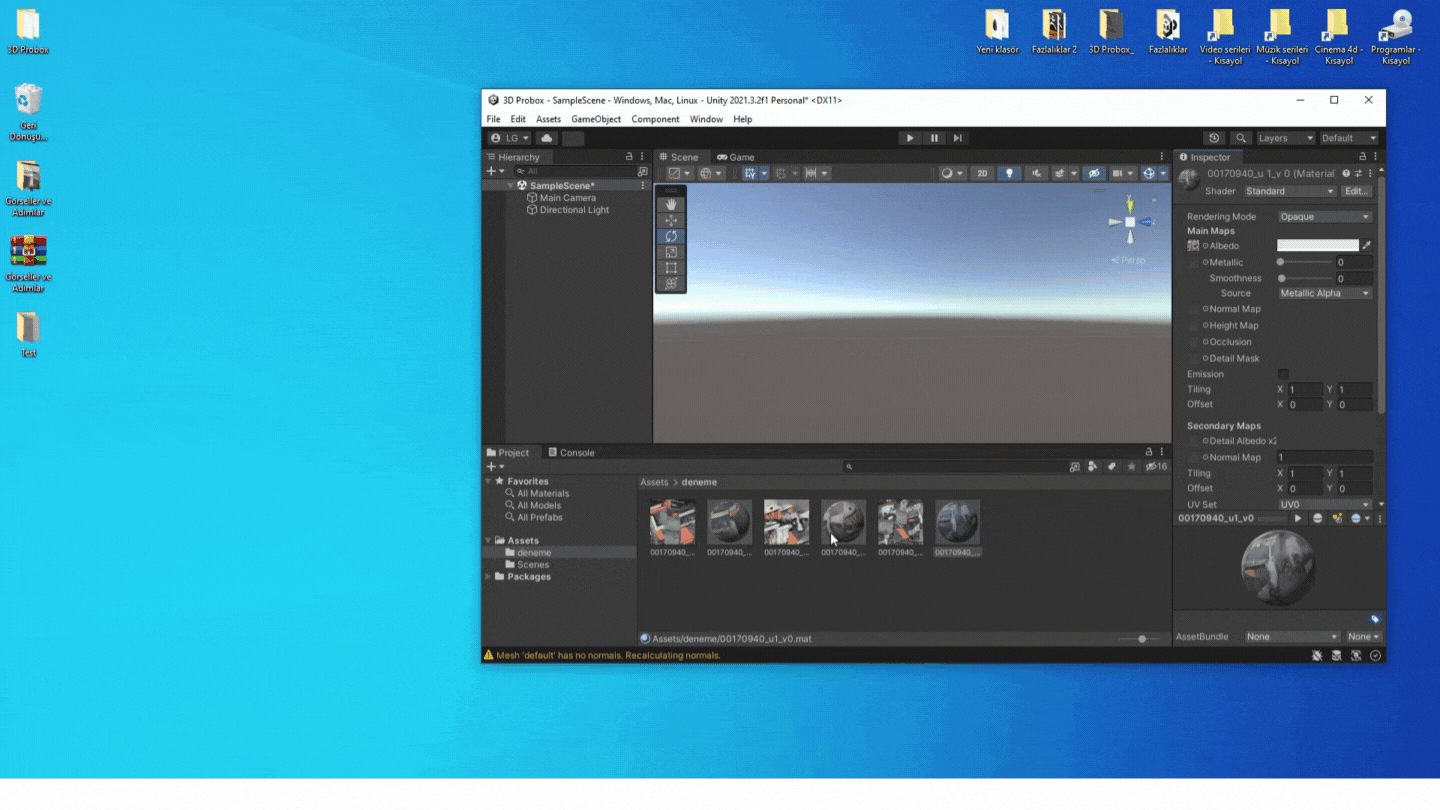Click the Albedo white color swatch
This screenshot has height=810, width=1440.
click(x=1317, y=246)
